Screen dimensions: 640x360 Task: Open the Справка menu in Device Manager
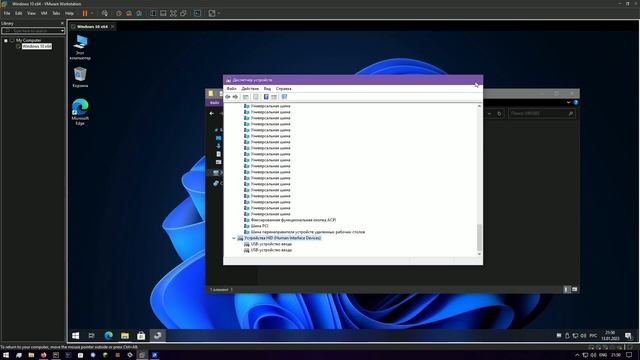tap(284, 89)
